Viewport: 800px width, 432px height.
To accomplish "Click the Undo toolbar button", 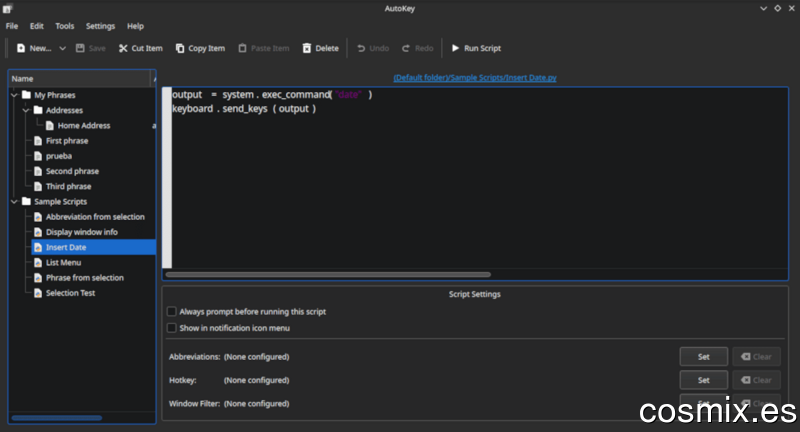I will [x=373, y=48].
